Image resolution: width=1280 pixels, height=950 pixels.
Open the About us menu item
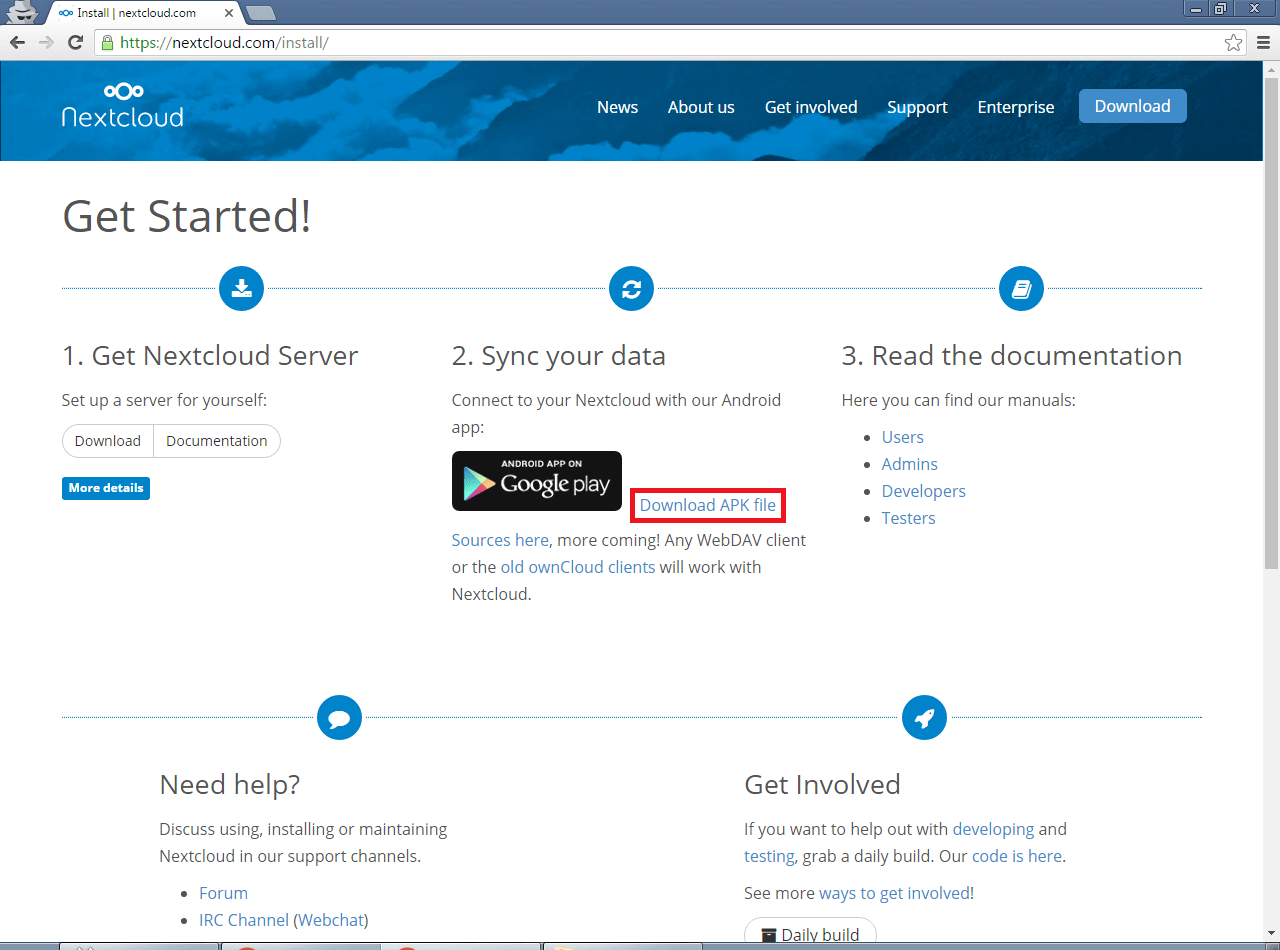coord(701,107)
